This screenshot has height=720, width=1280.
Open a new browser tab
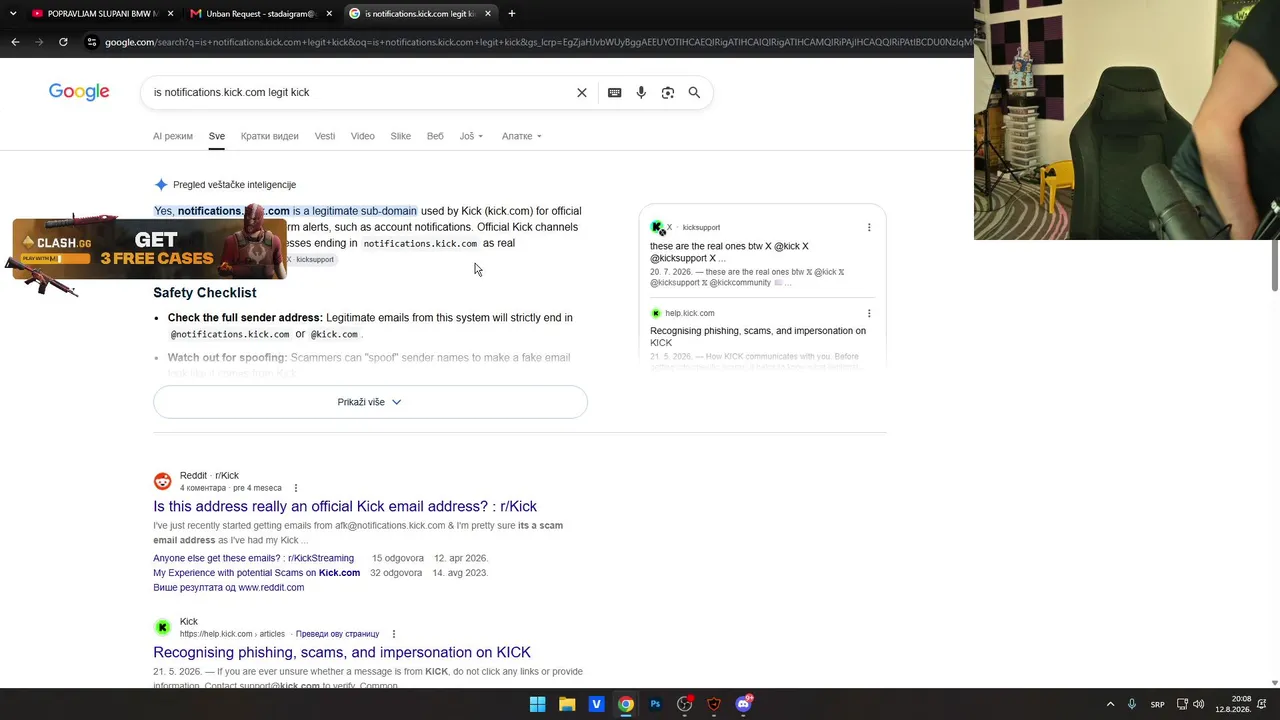(512, 14)
